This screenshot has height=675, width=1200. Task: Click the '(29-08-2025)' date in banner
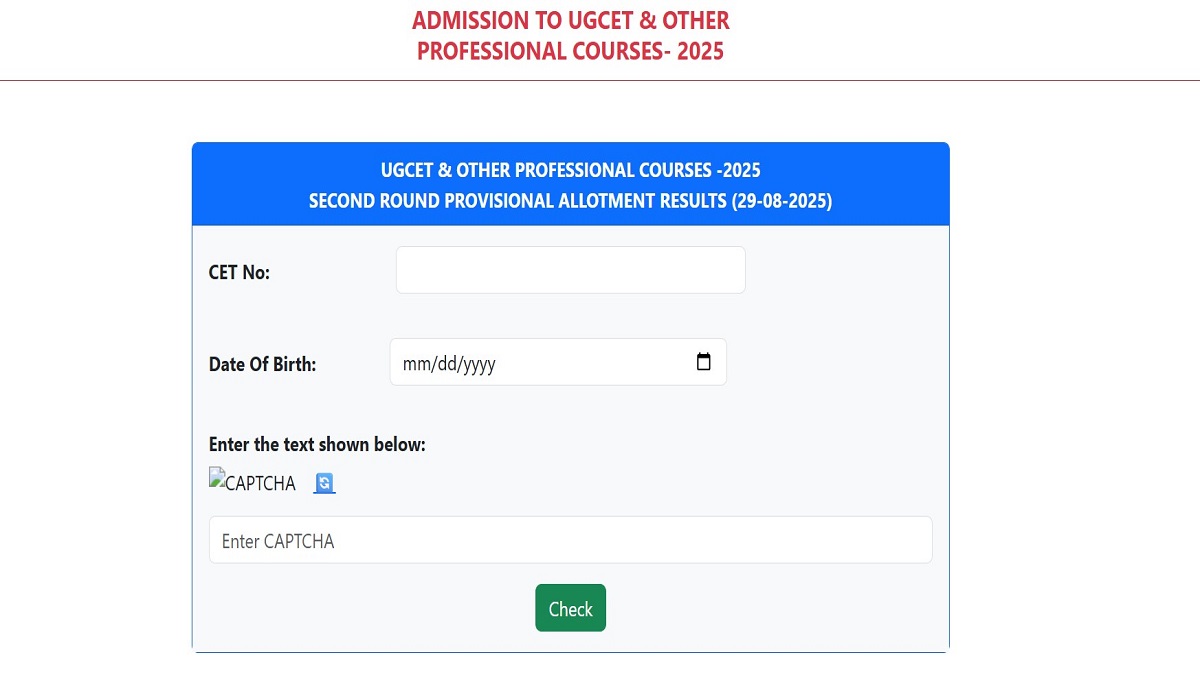pos(781,201)
